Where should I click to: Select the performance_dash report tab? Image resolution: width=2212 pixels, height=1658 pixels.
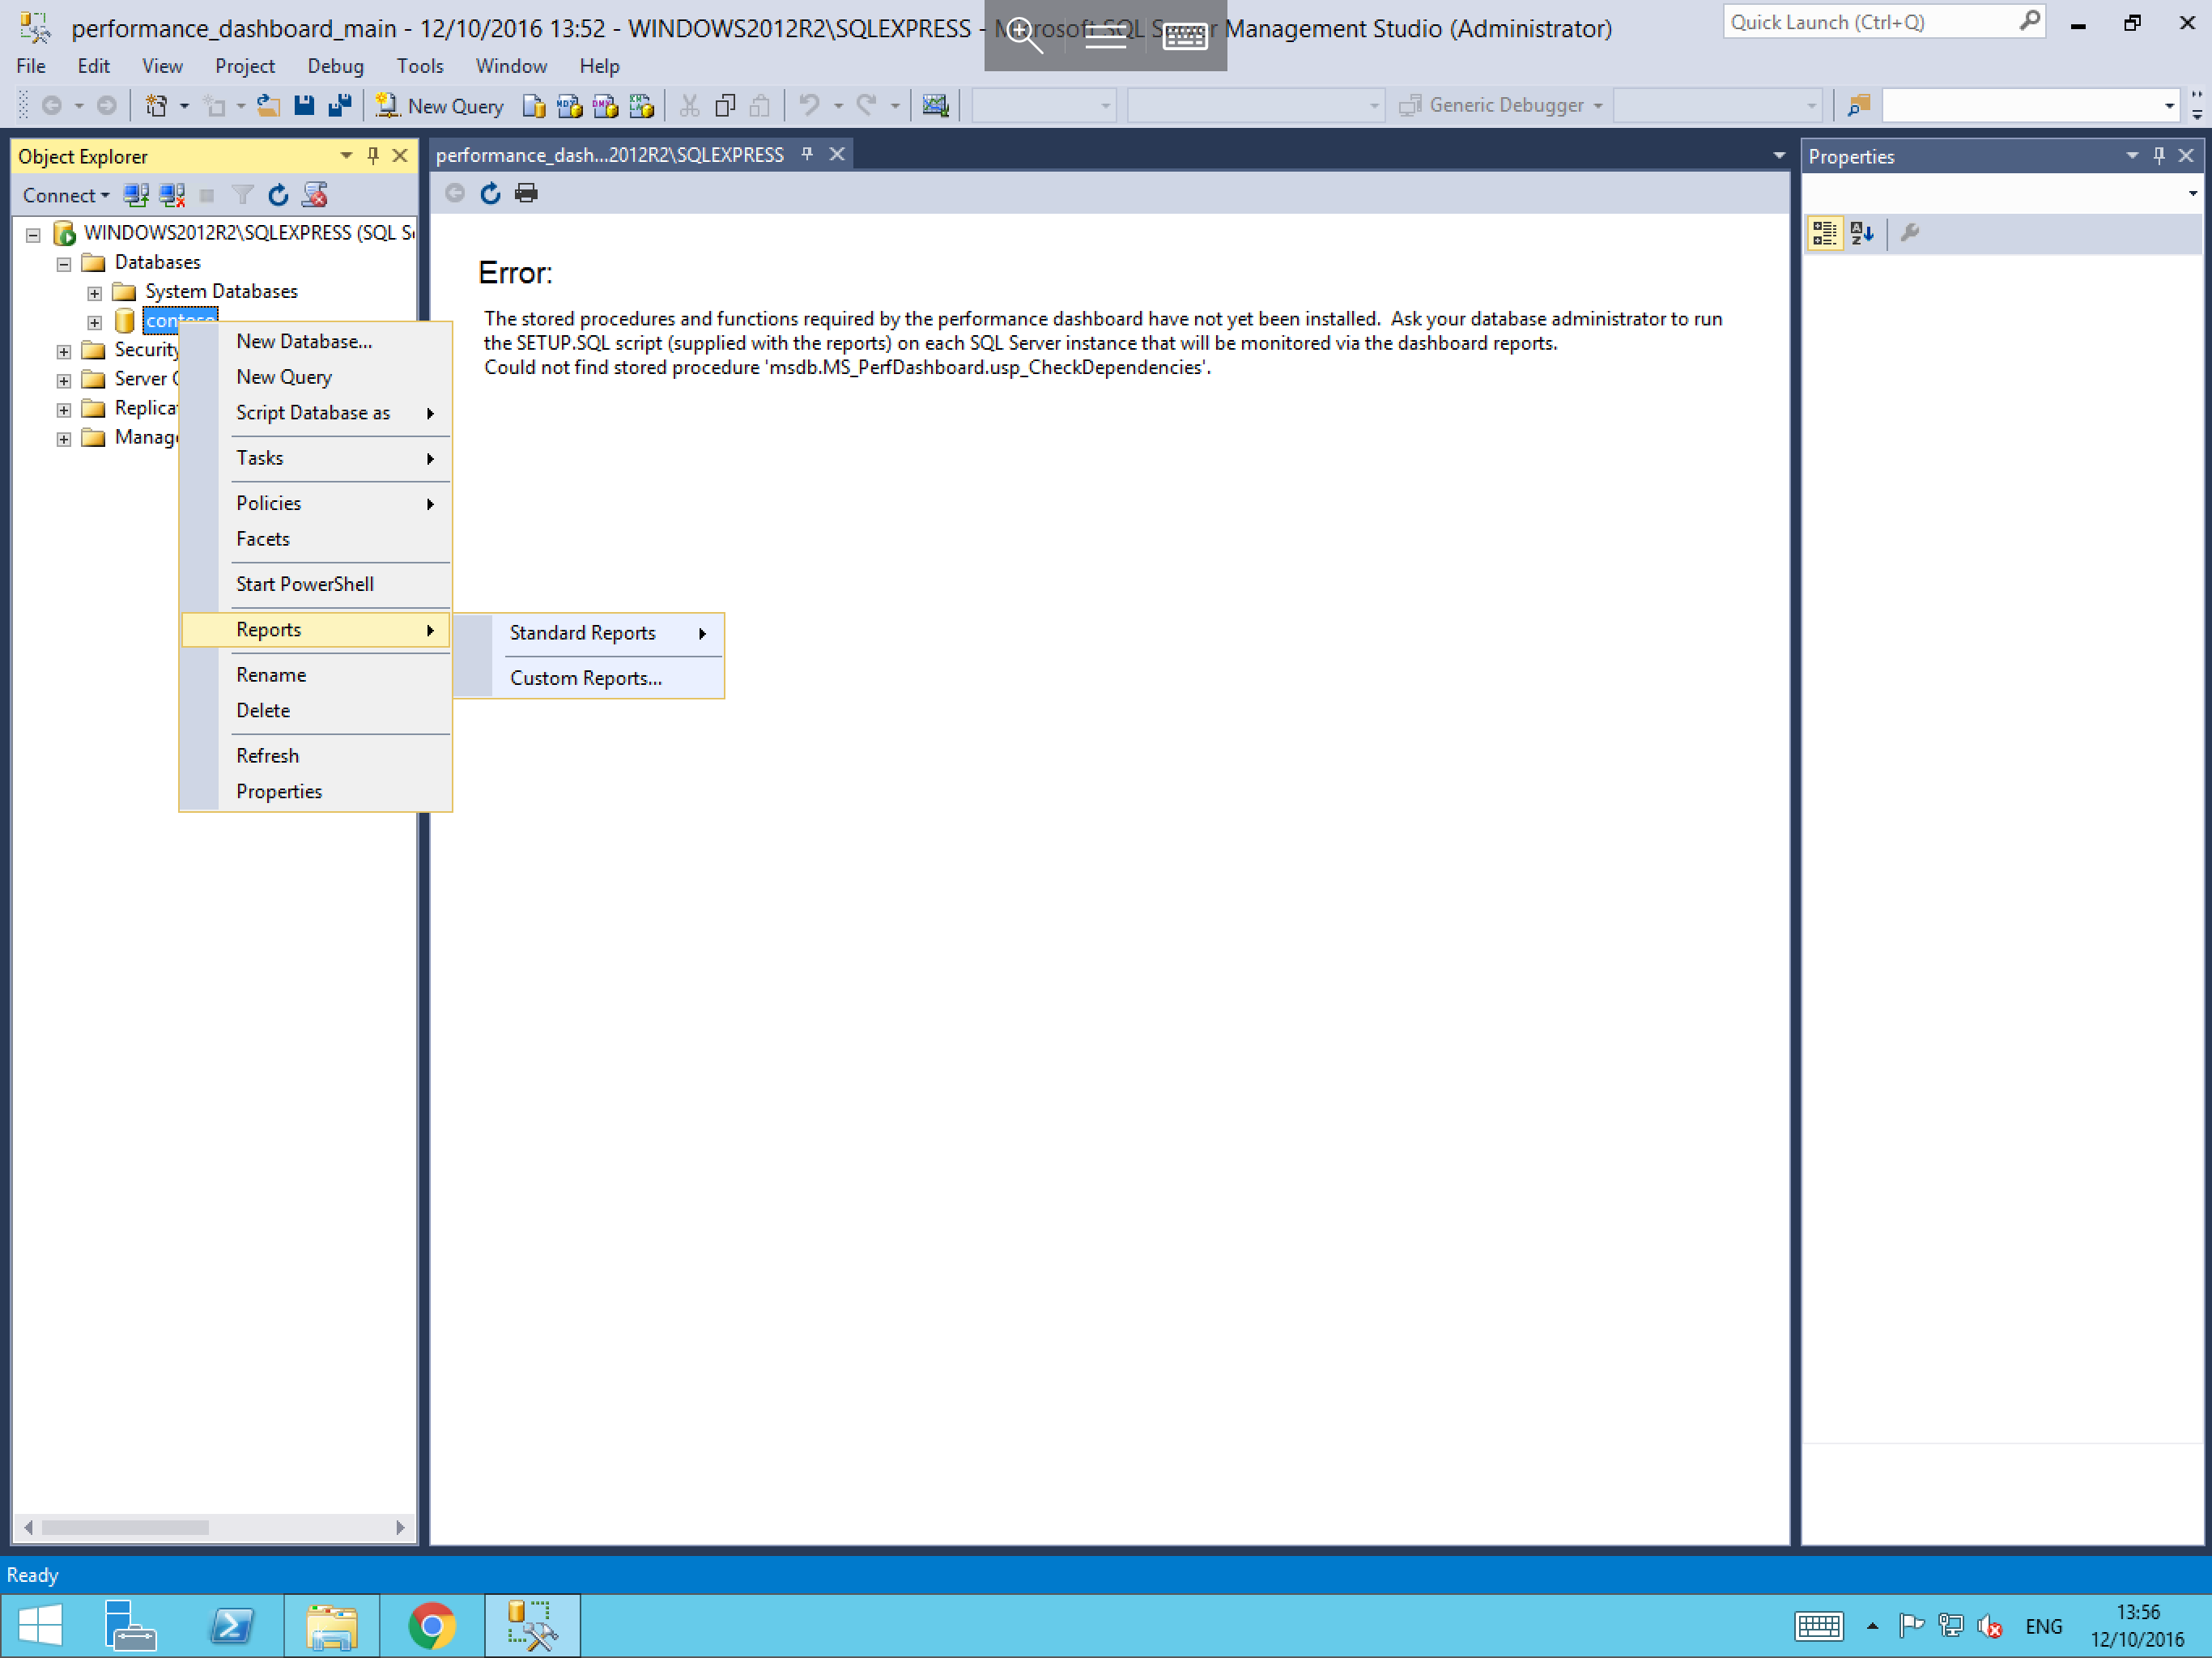coord(610,155)
